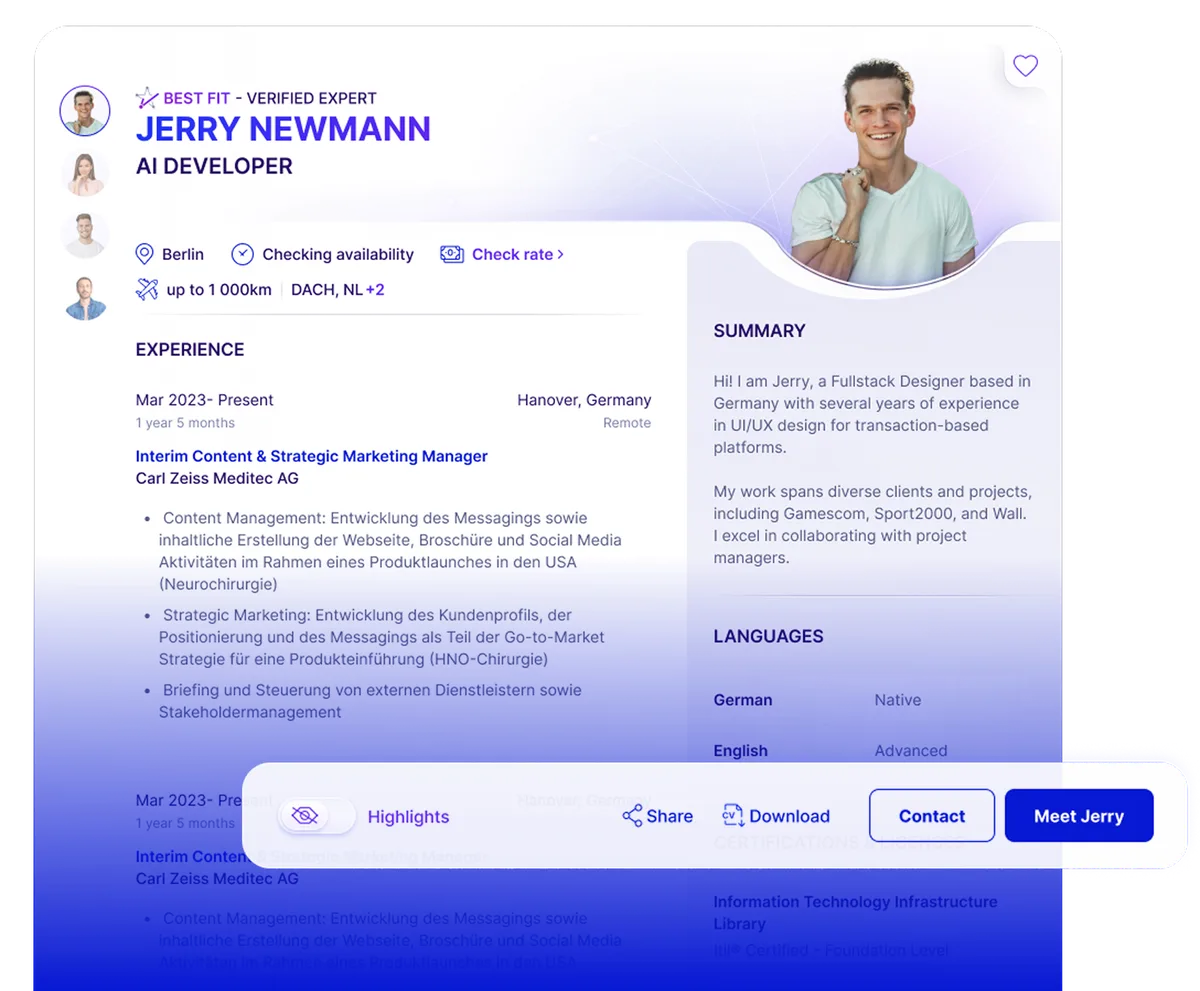Click the Share text label
The width and height of the screenshot is (1200, 991).
[x=669, y=816]
